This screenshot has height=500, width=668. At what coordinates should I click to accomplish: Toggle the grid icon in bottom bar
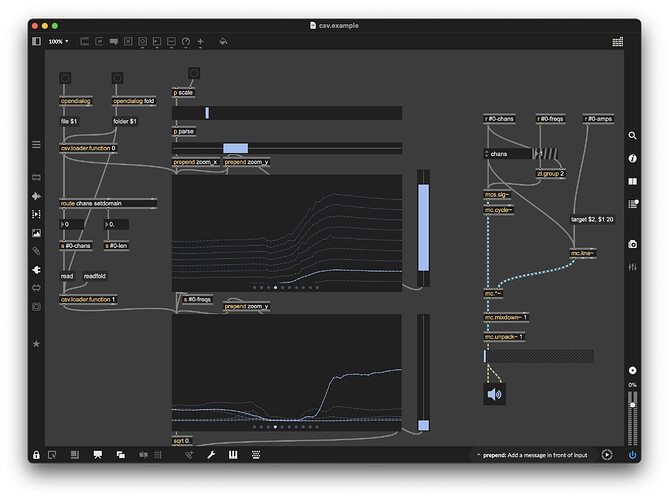pyautogui.click(x=158, y=455)
